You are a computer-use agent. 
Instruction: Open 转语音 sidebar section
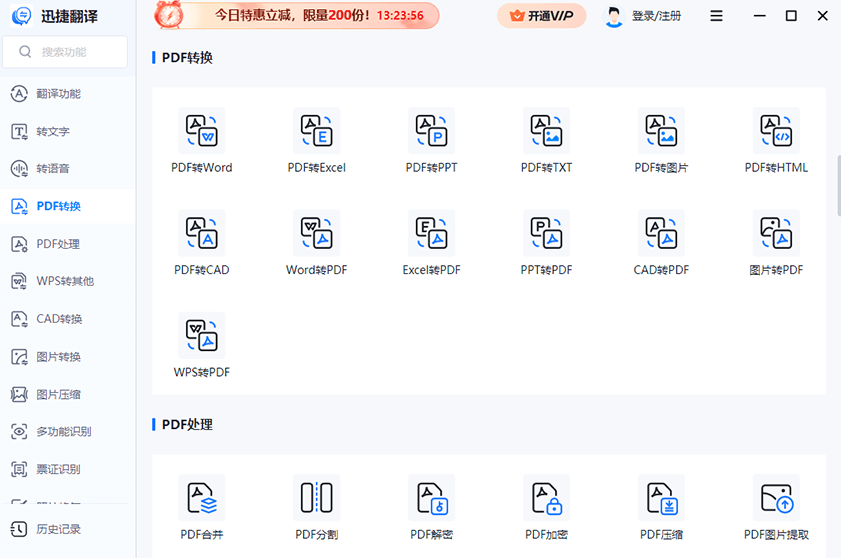pyautogui.click(x=68, y=168)
